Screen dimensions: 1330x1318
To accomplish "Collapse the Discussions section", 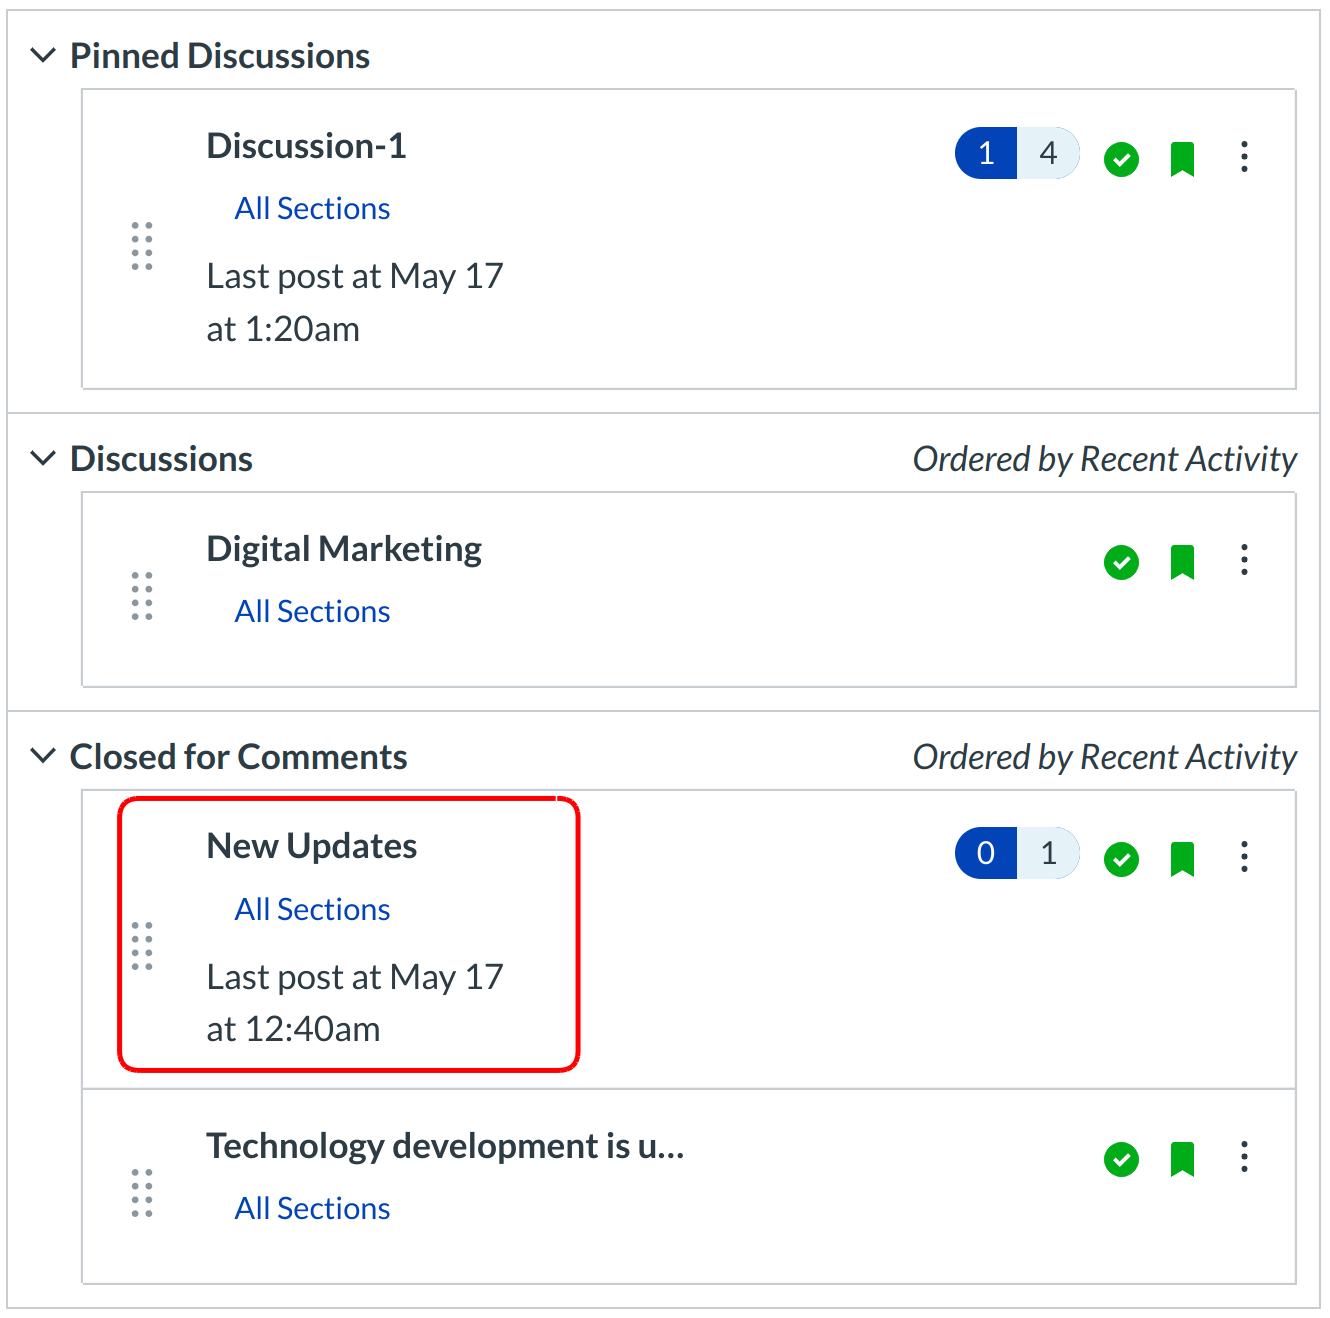I will tap(42, 458).
